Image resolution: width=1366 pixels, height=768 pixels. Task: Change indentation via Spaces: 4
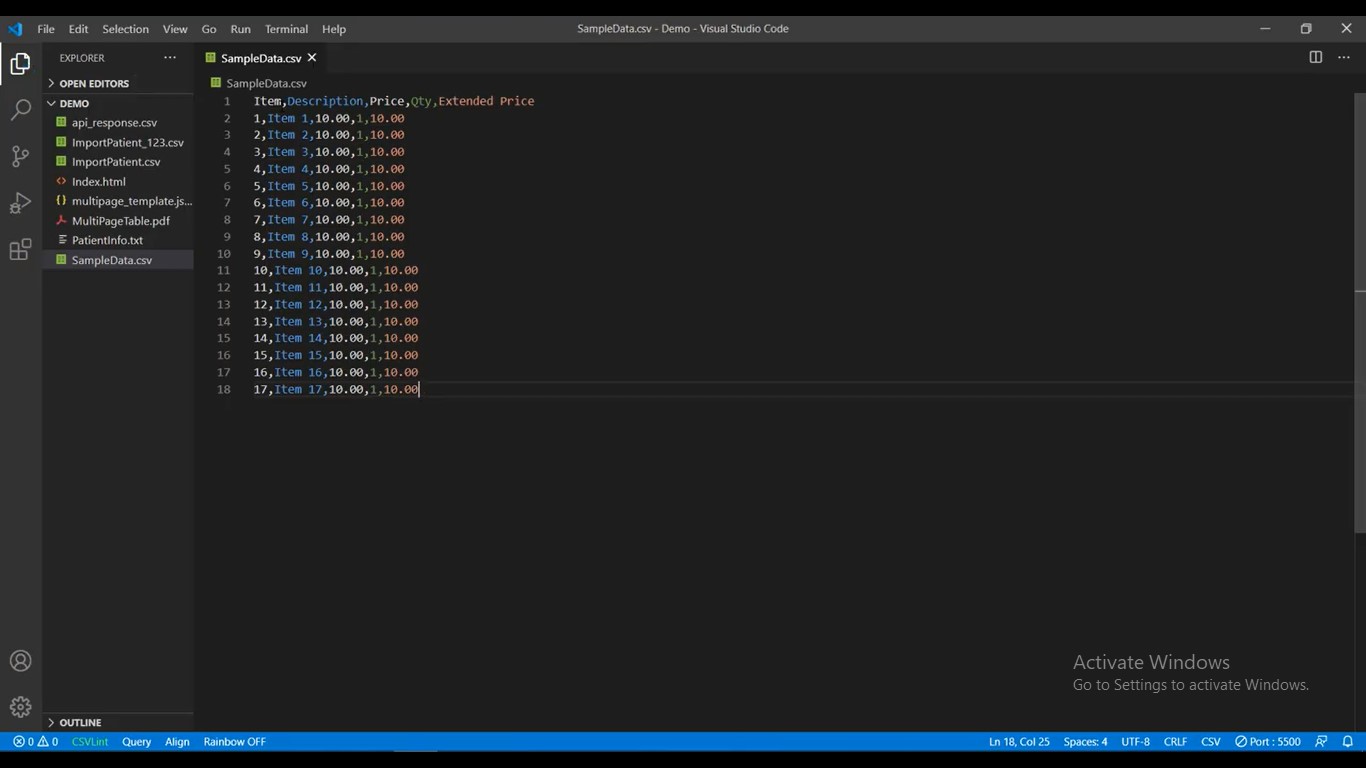coord(1085,742)
